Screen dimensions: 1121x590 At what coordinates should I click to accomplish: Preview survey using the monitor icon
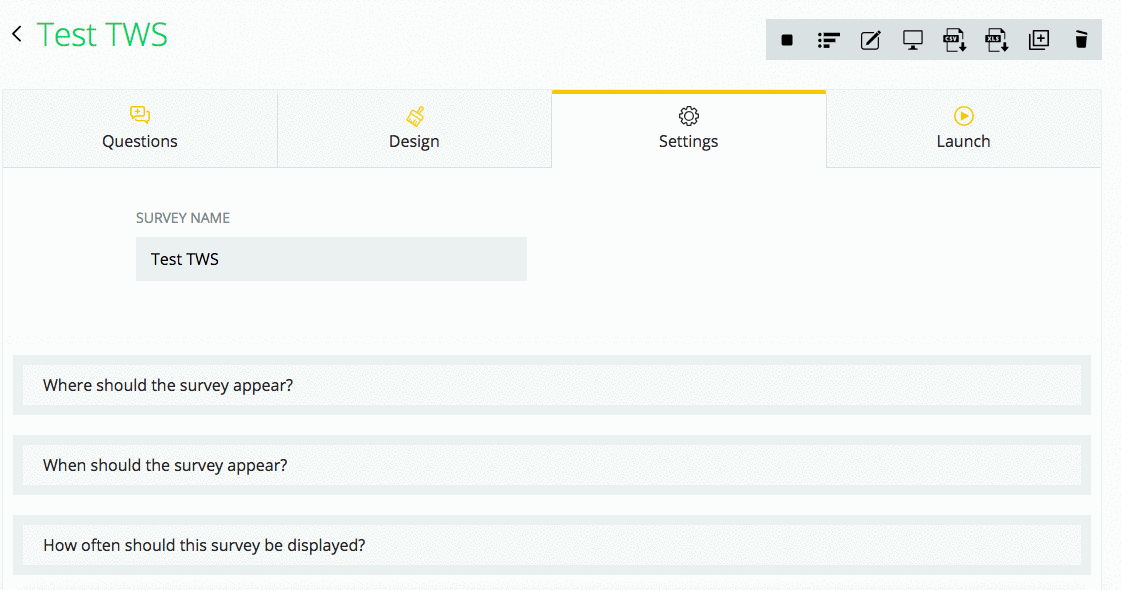pos(912,40)
